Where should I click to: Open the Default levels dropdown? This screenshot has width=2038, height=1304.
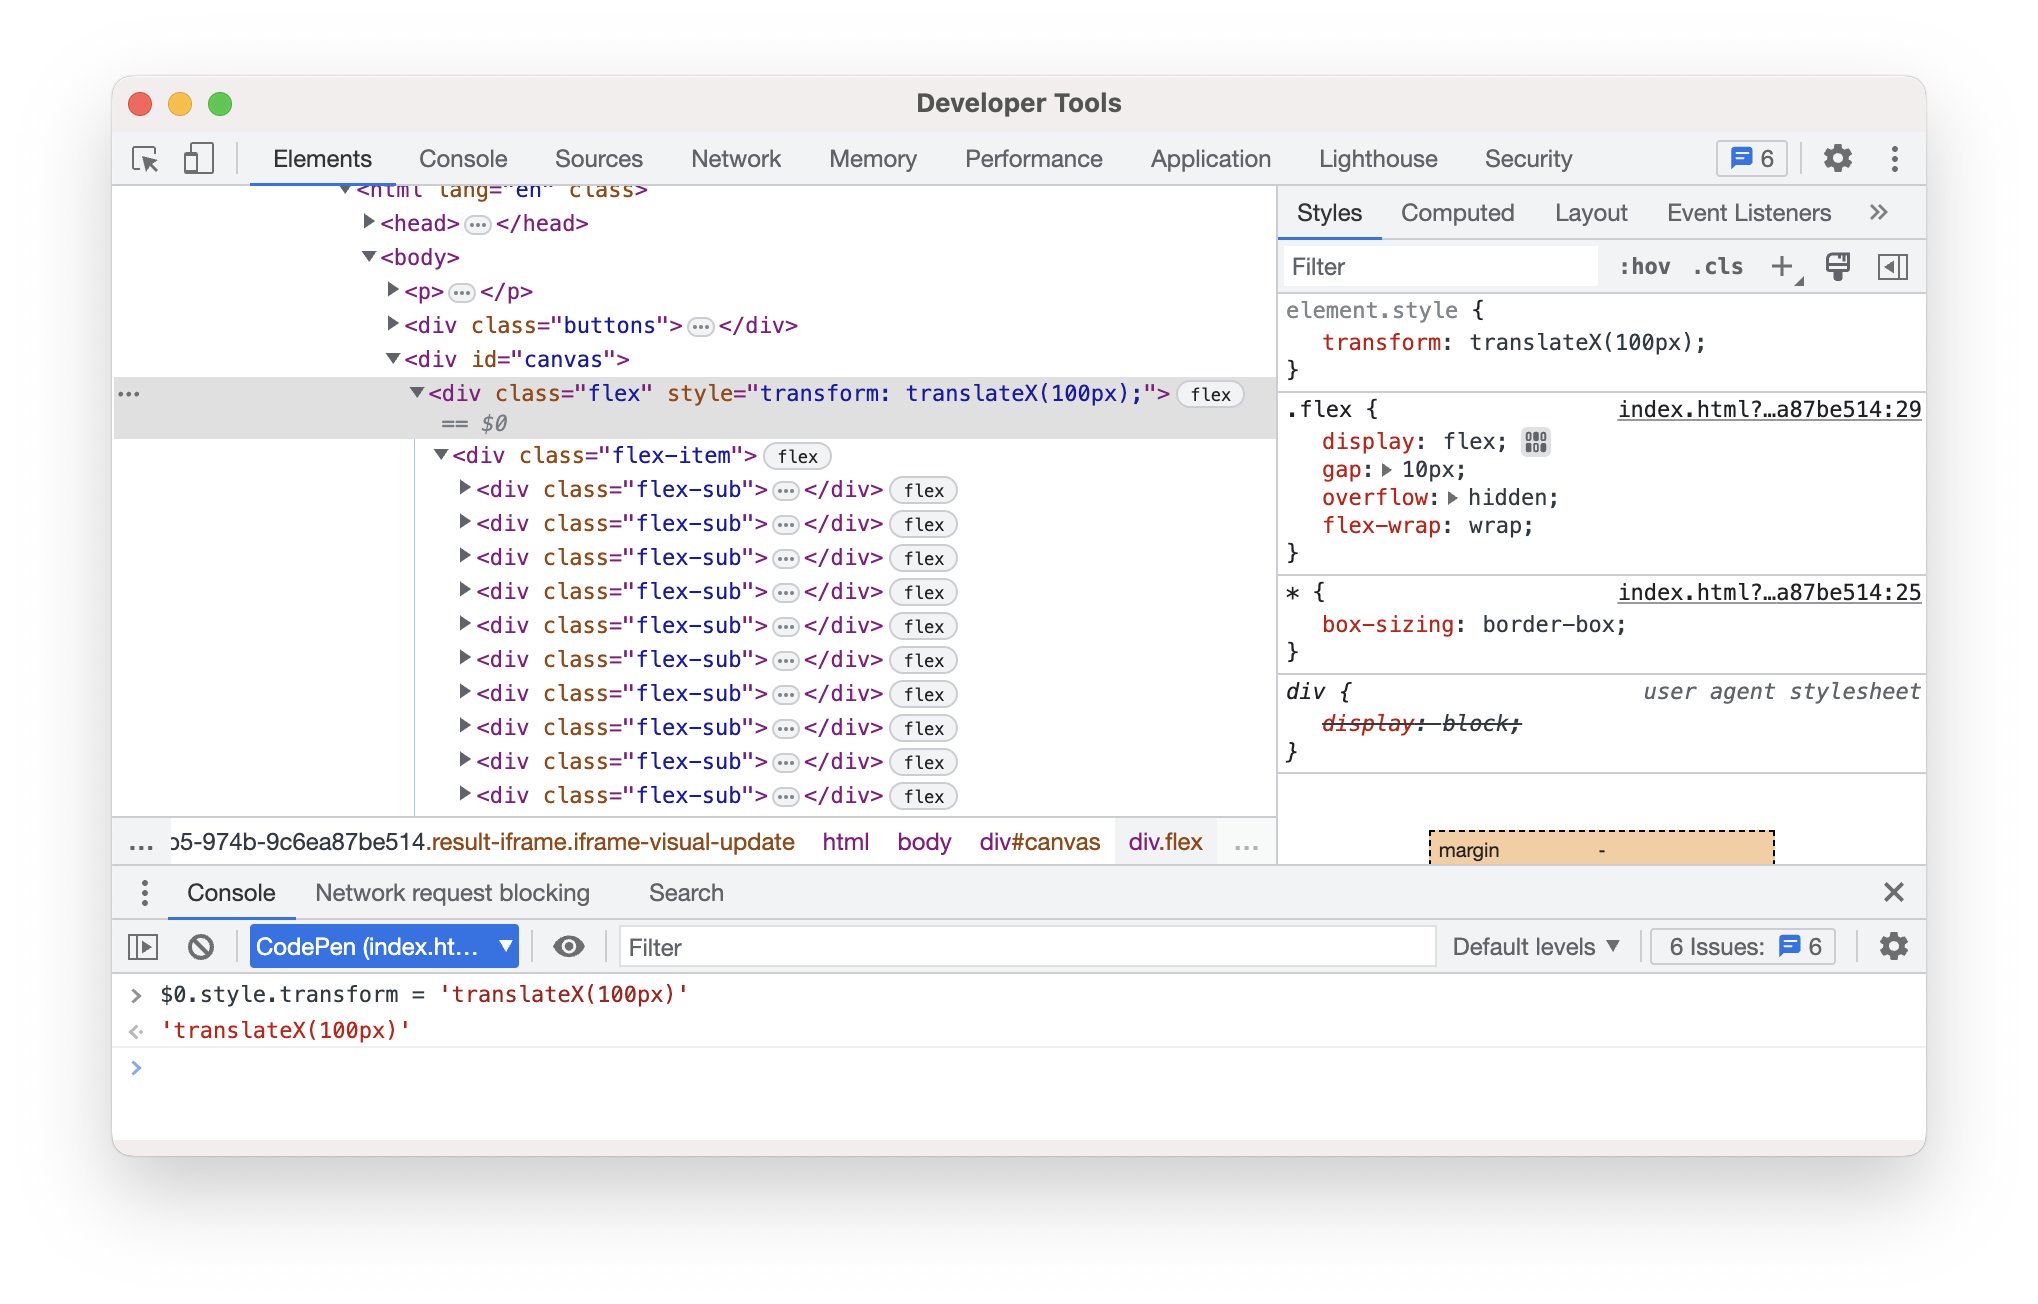pyautogui.click(x=1536, y=946)
